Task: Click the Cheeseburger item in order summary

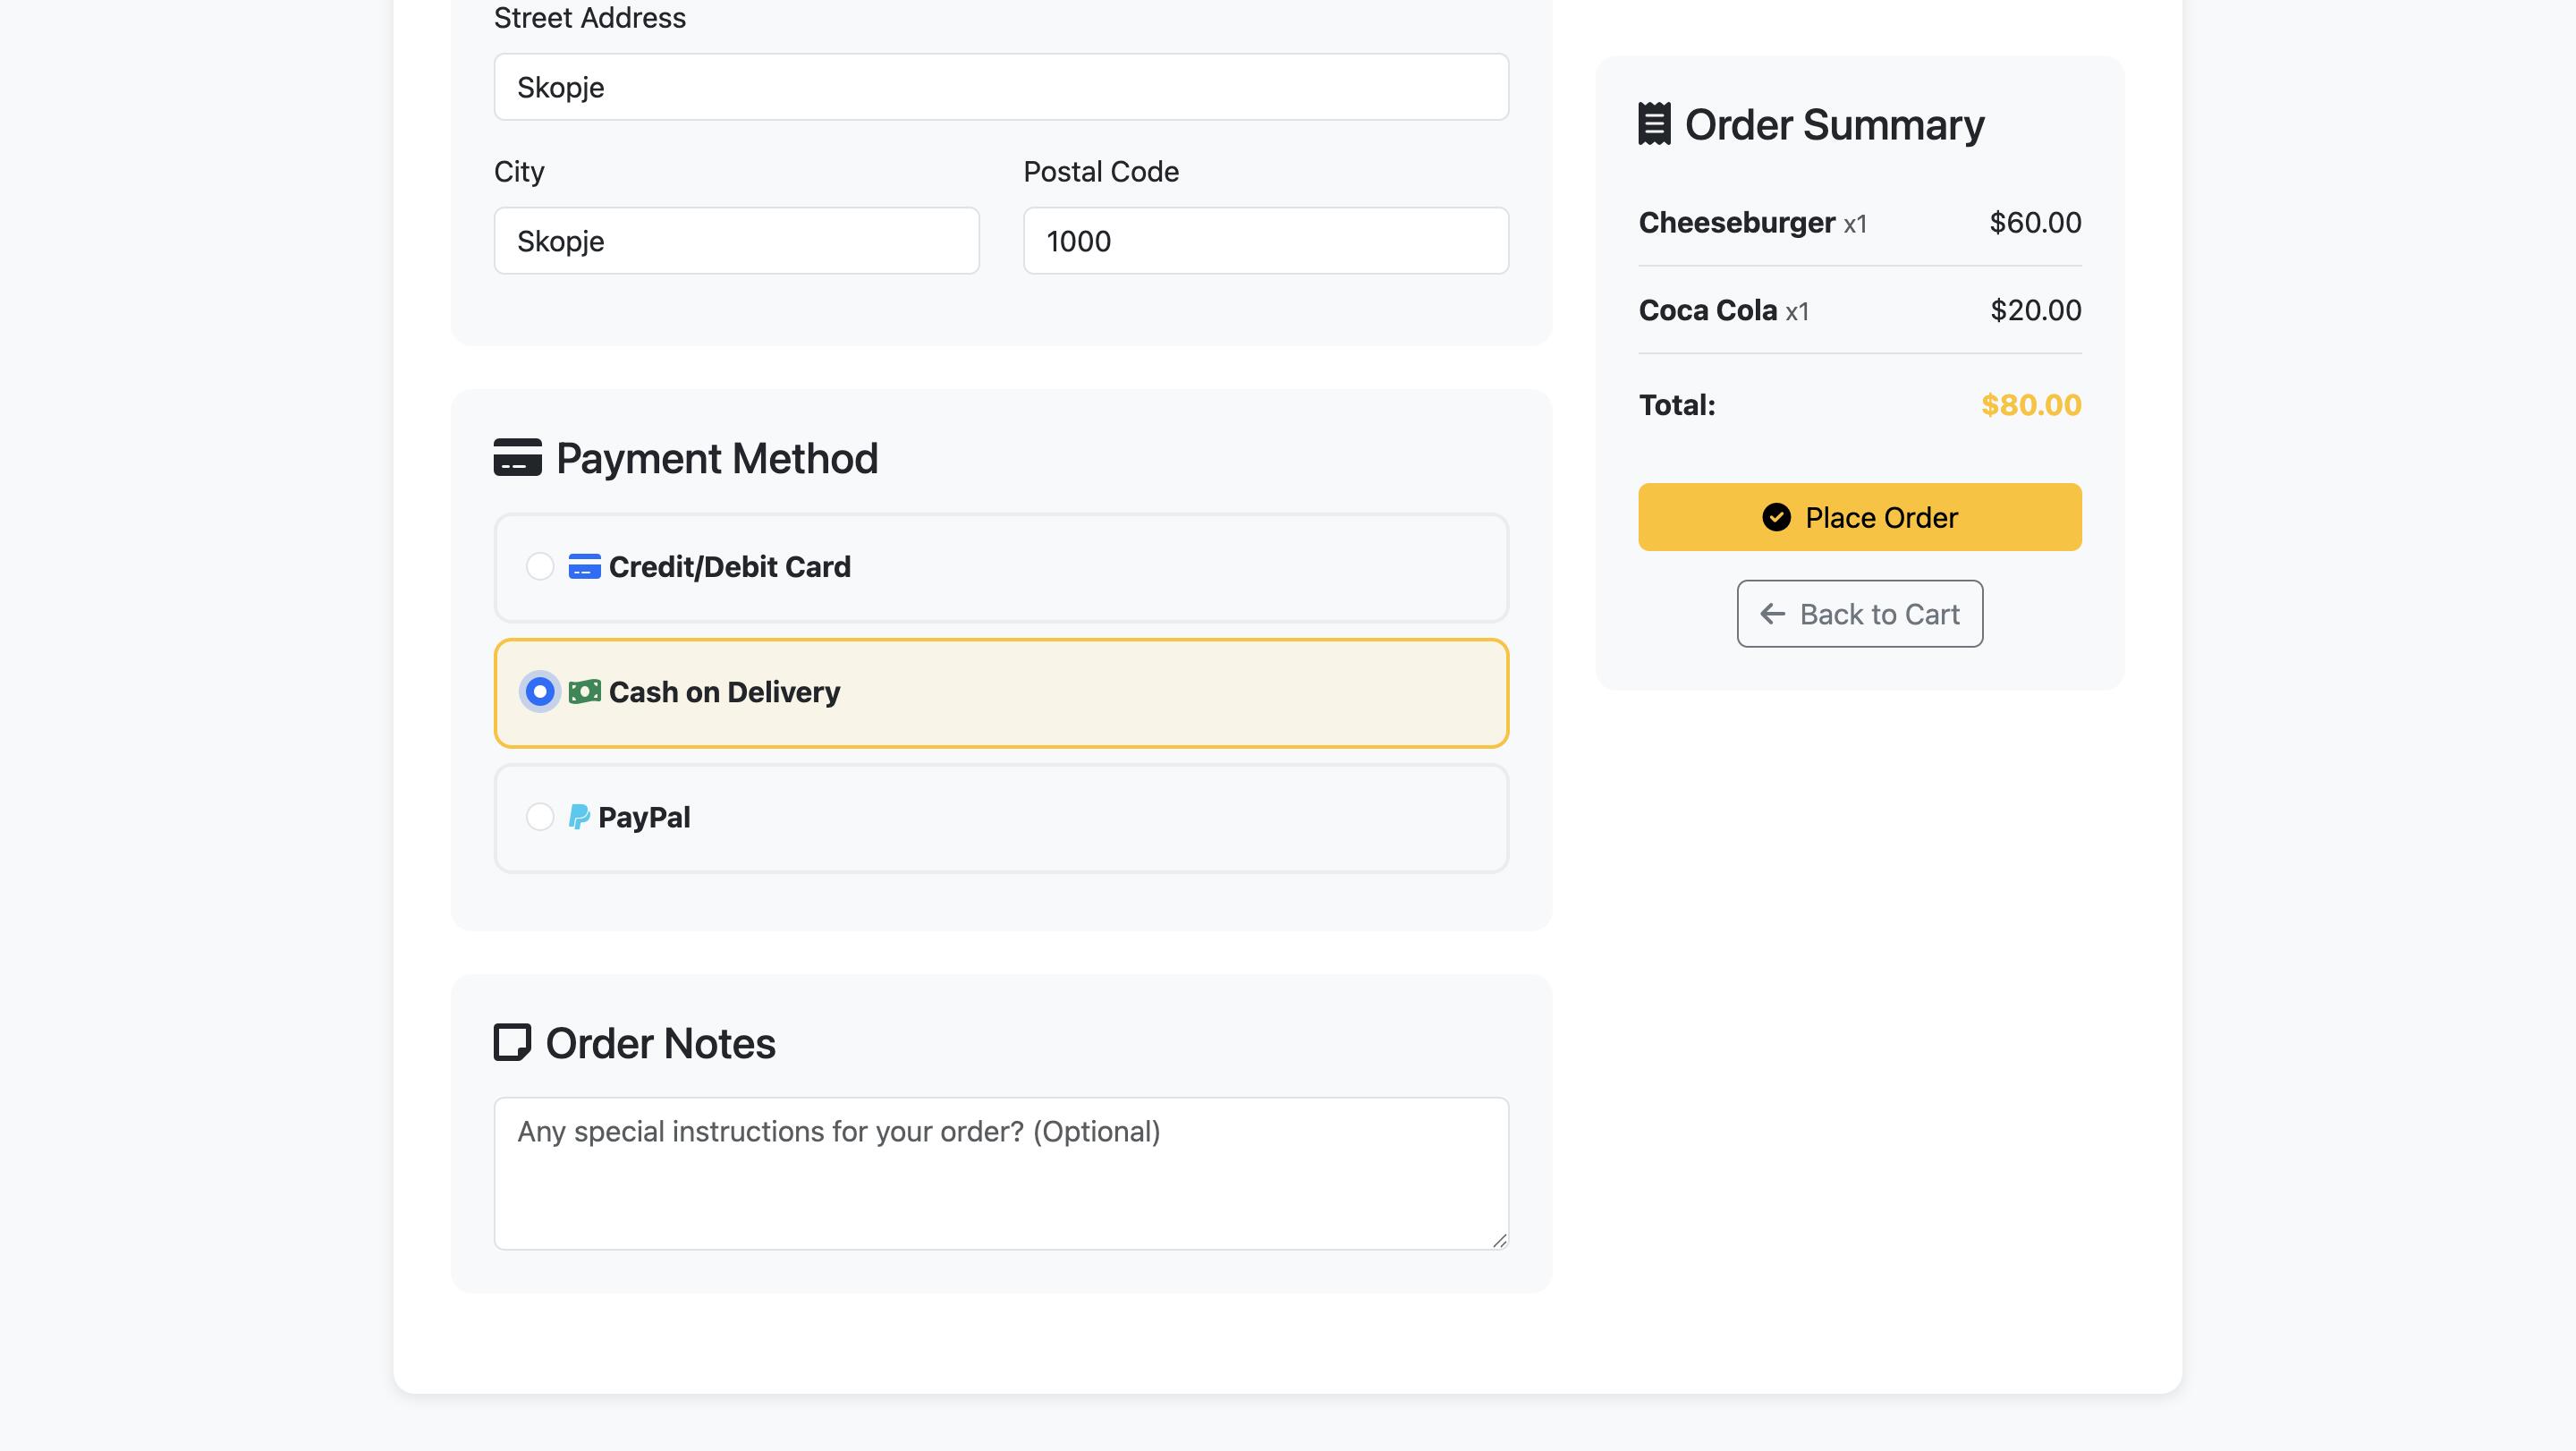Action: 1737,222
